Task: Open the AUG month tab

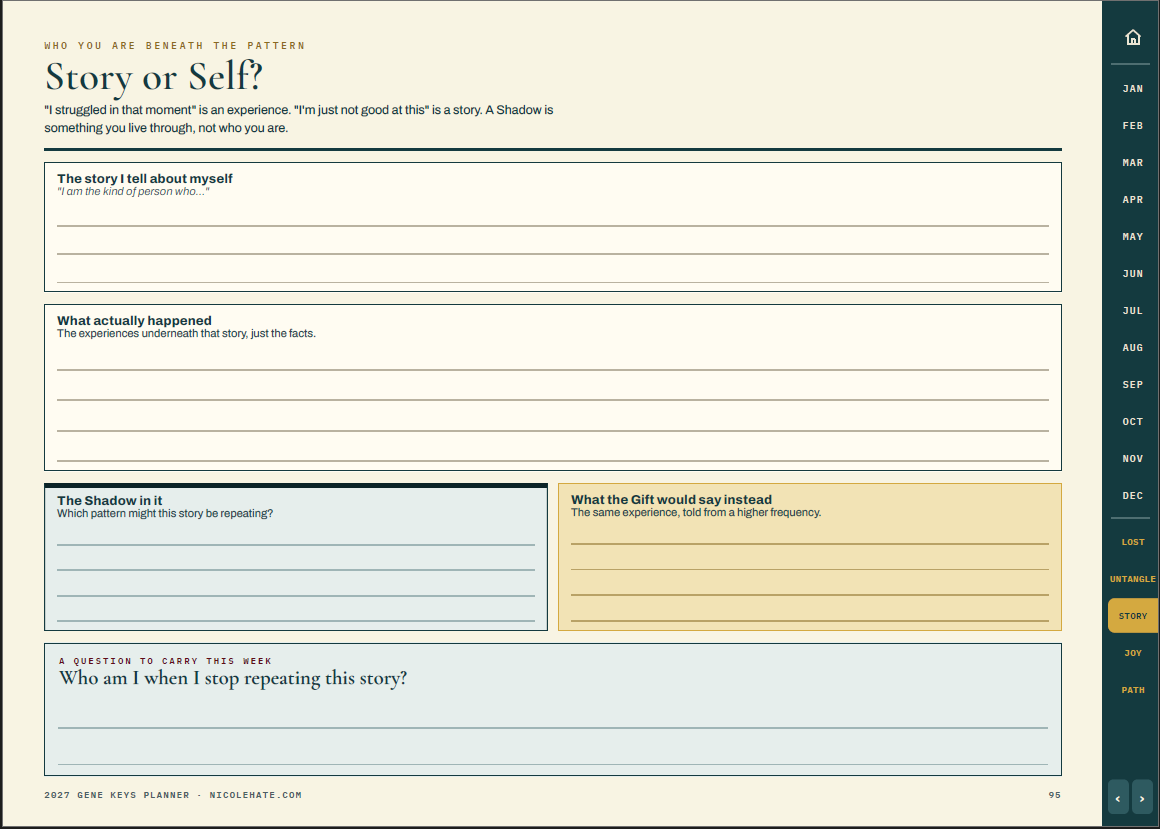Action: [1133, 348]
